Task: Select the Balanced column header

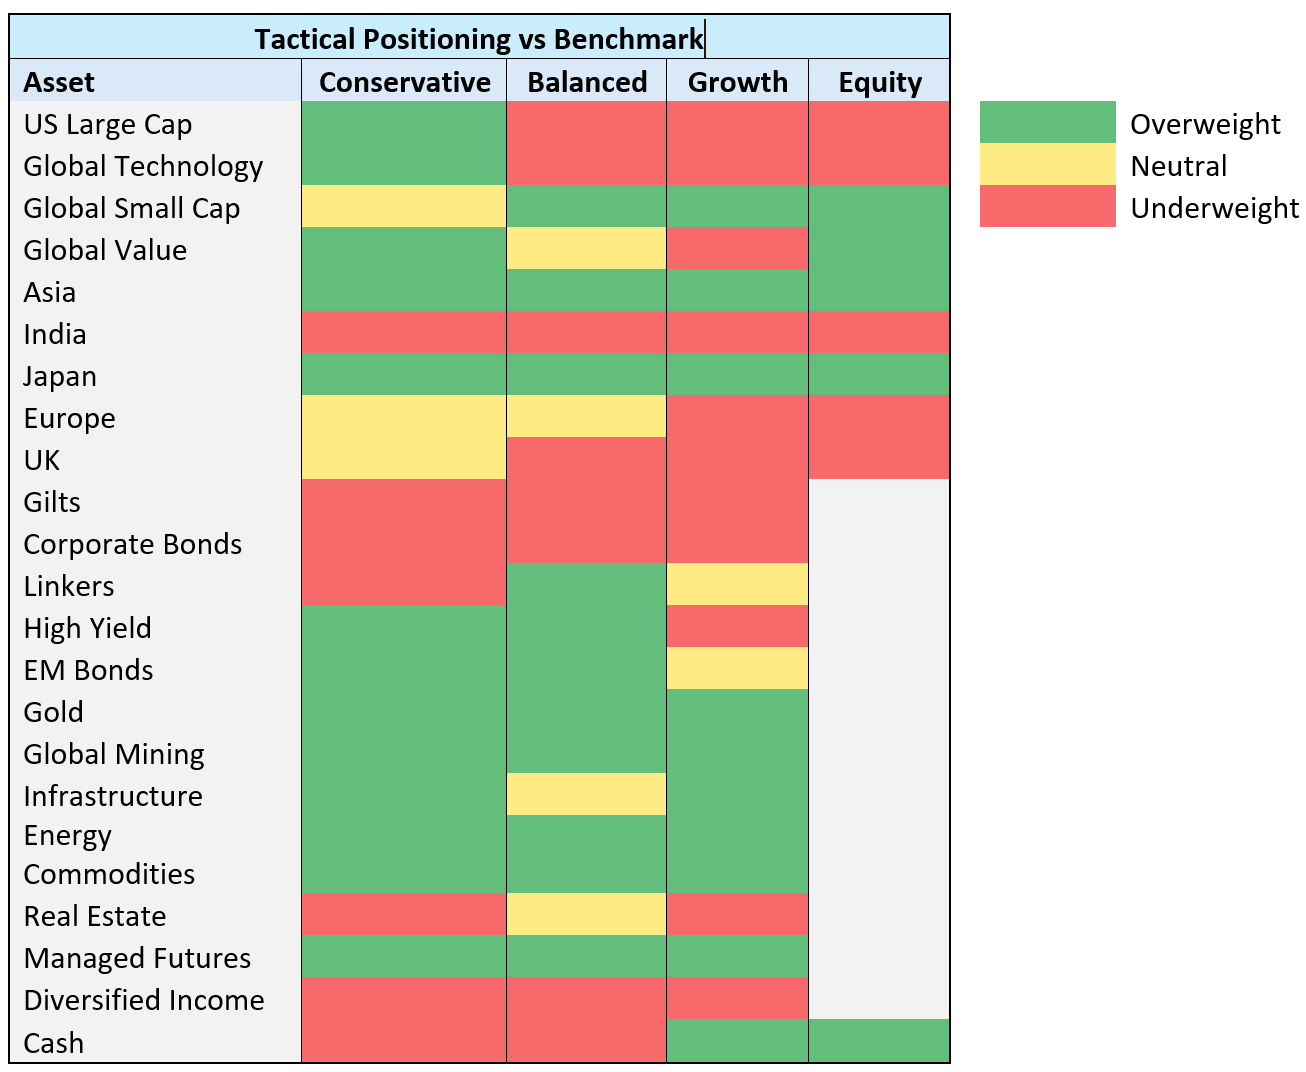Action: coord(586,81)
